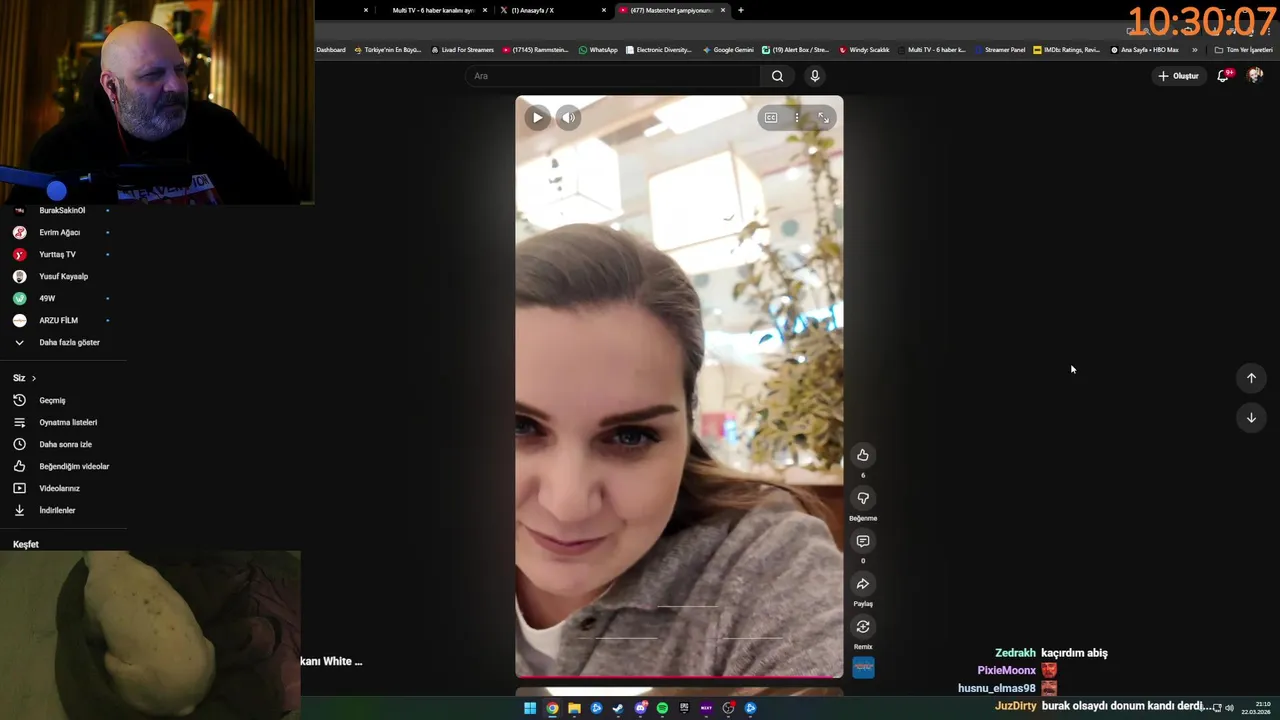This screenshot has height=720, width=1280.
Task: Open Electronic Diversity bookmark
Action: pyautogui.click(x=658, y=50)
